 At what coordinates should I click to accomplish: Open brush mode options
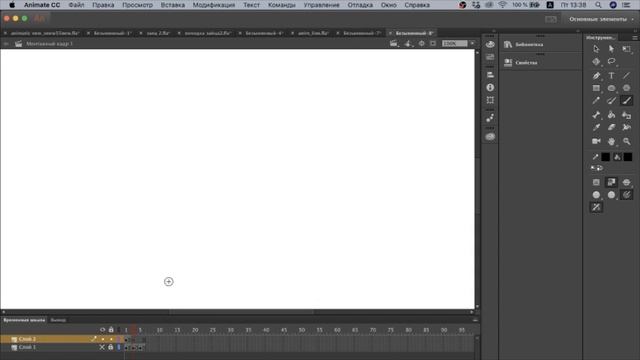[627, 182]
